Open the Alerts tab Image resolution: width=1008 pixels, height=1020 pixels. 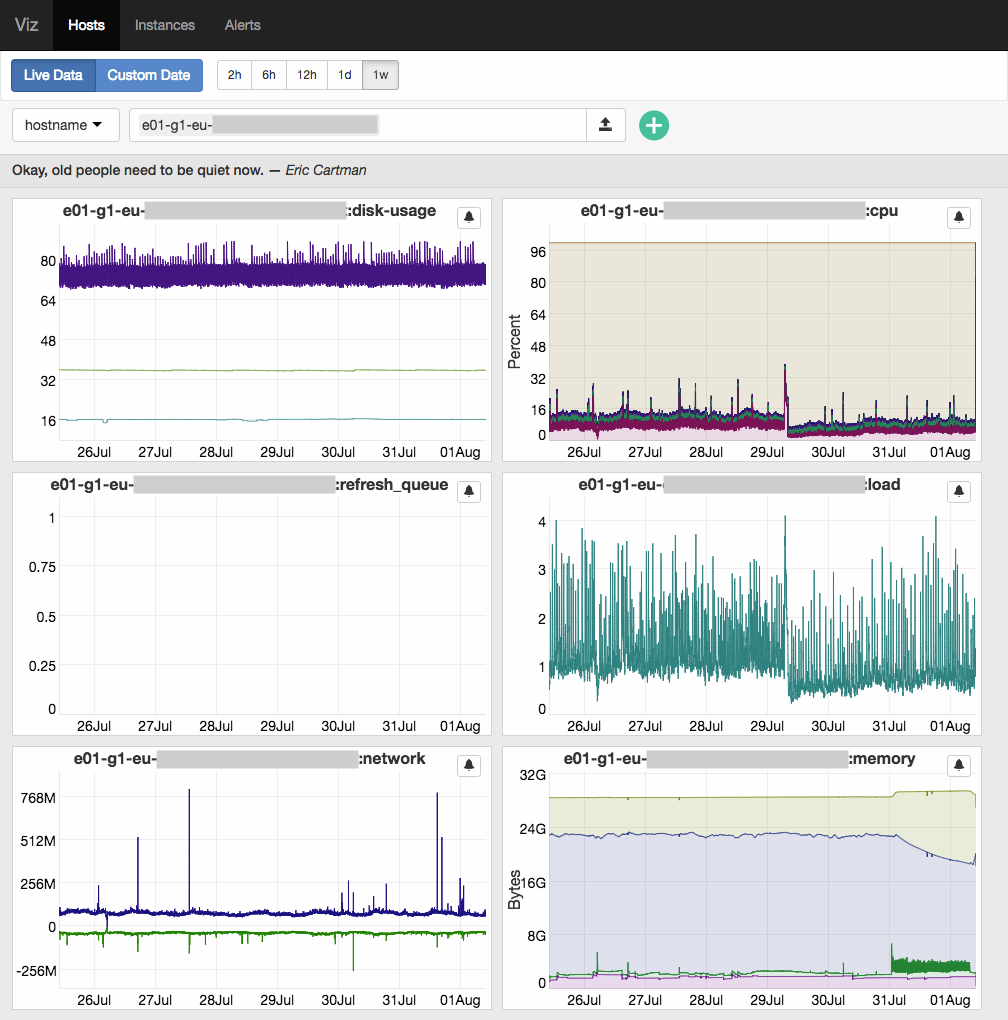point(242,25)
